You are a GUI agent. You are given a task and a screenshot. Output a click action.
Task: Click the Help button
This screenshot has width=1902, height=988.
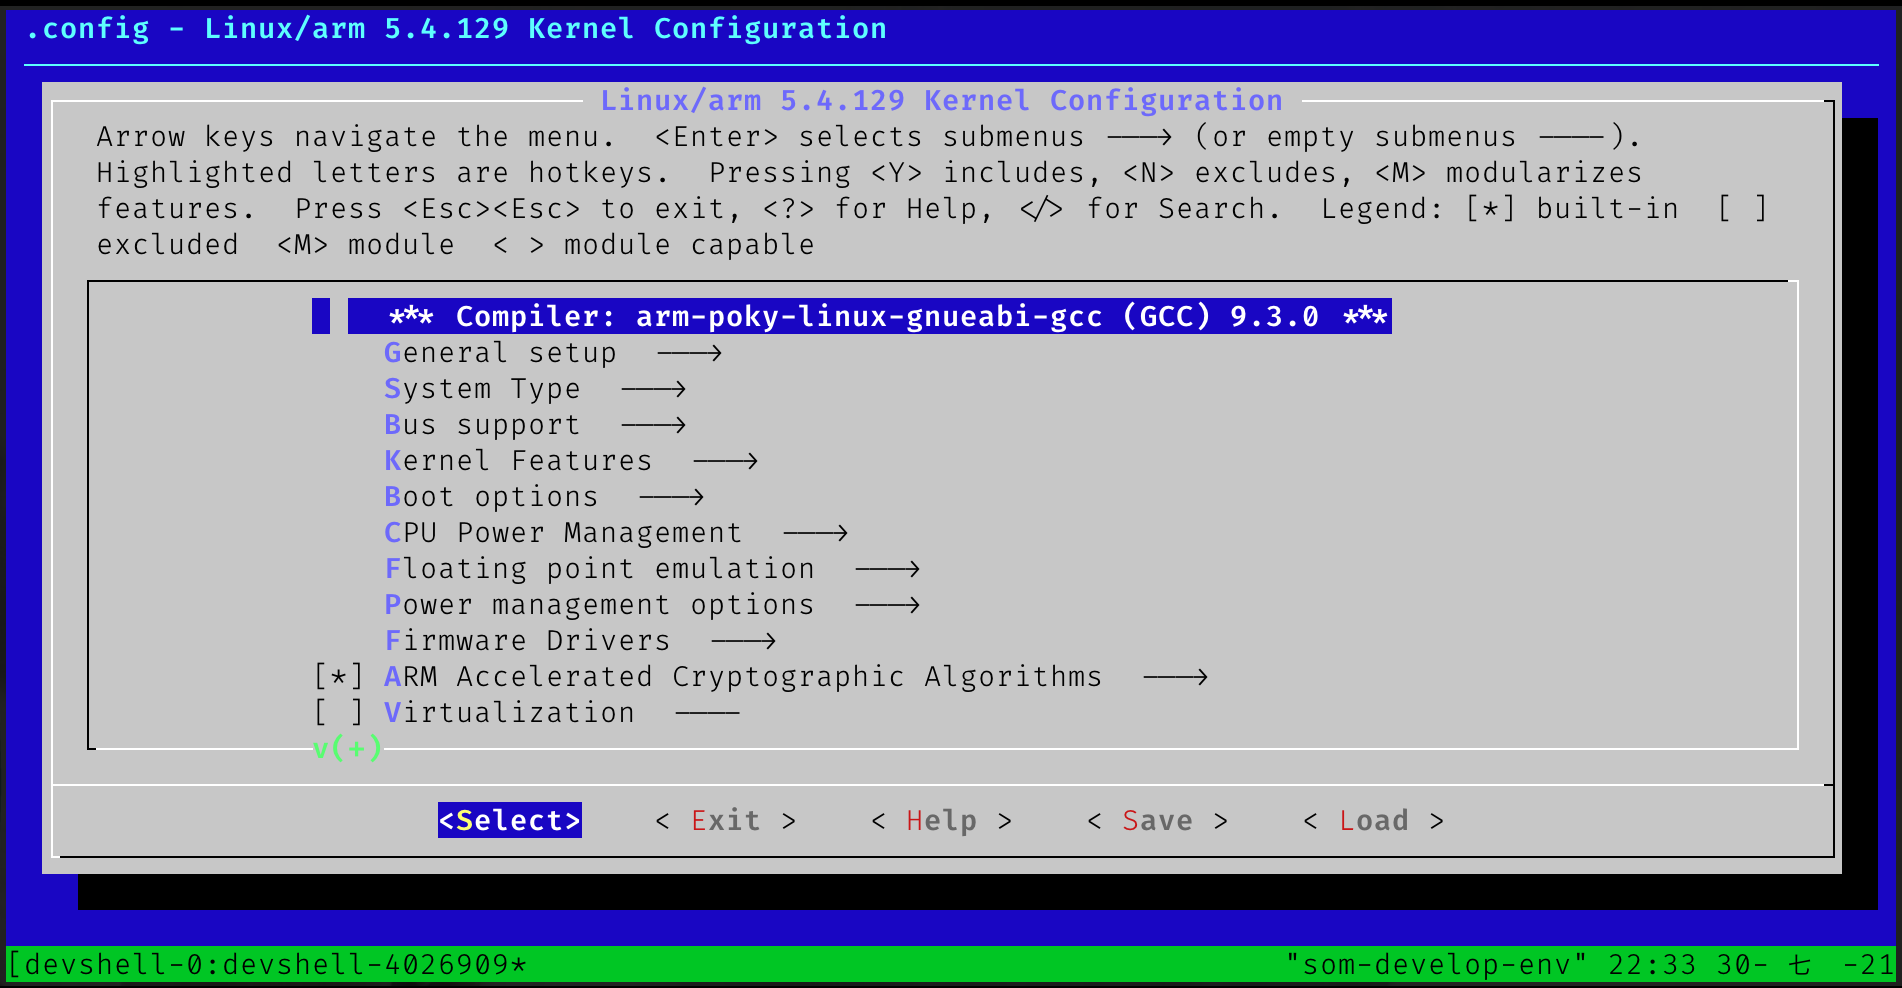(942, 821)
